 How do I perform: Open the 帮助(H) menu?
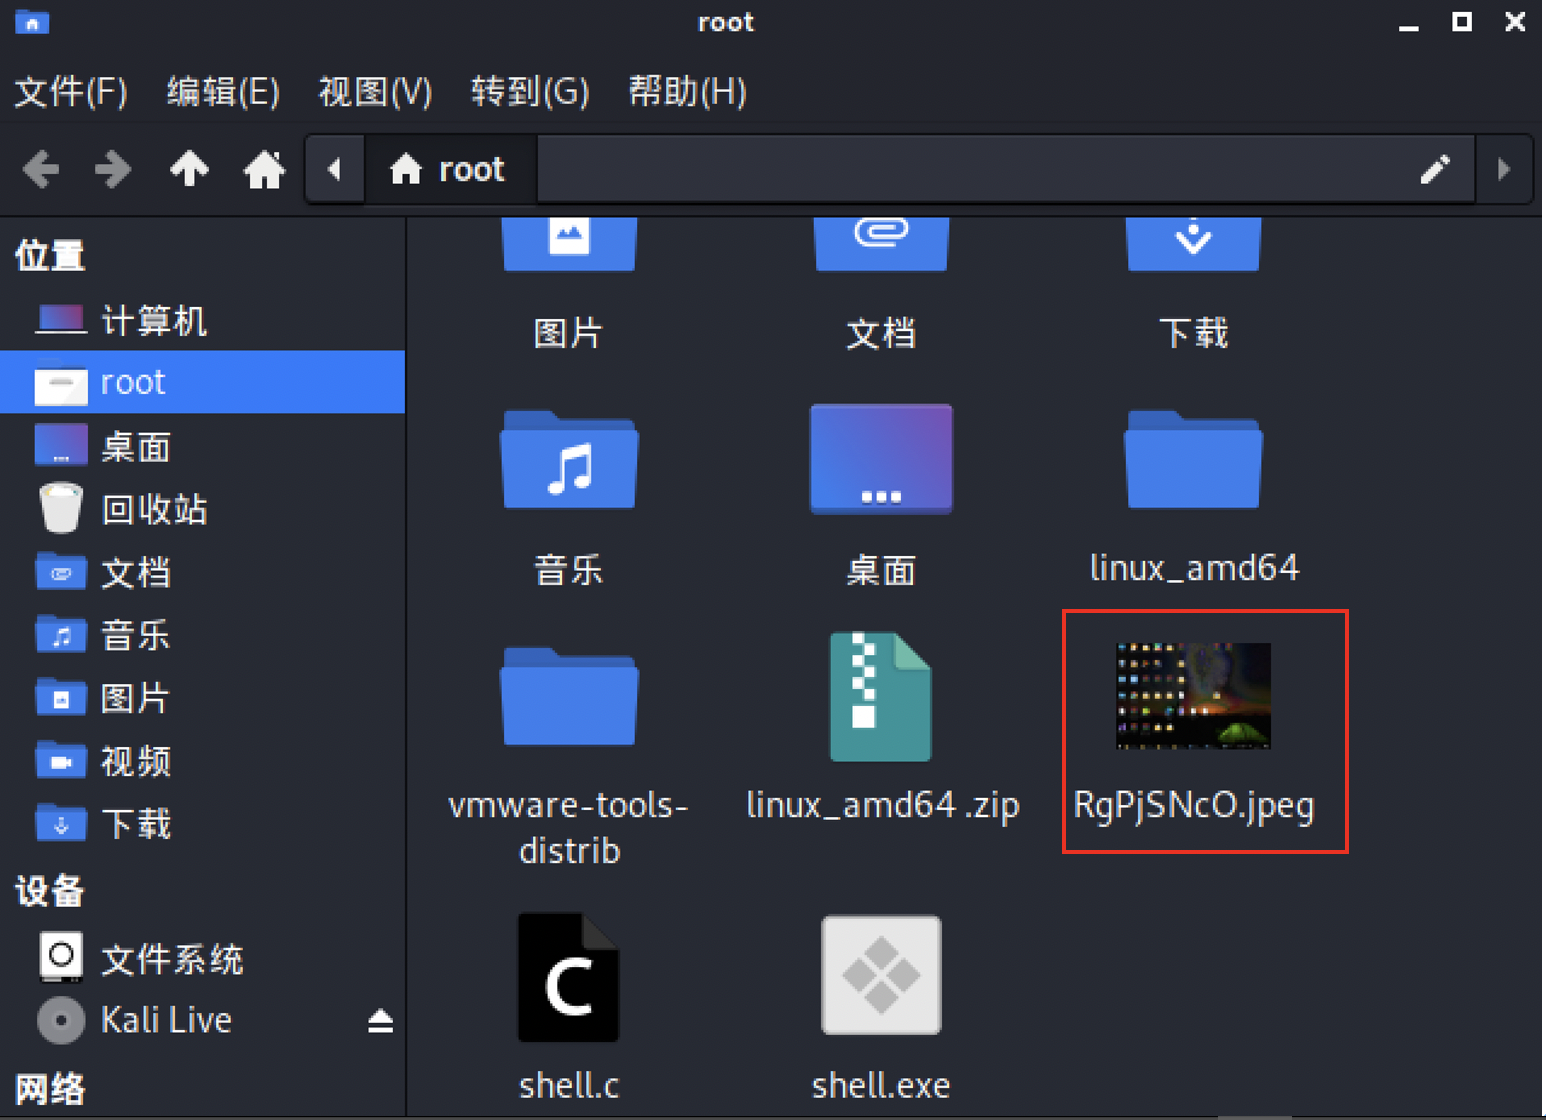(687, 92)
